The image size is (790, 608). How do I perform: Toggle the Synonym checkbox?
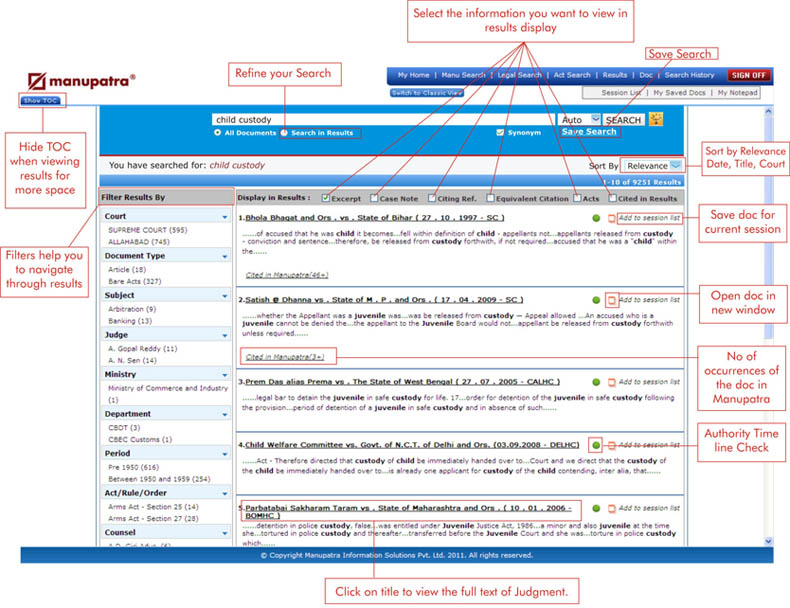500,132
